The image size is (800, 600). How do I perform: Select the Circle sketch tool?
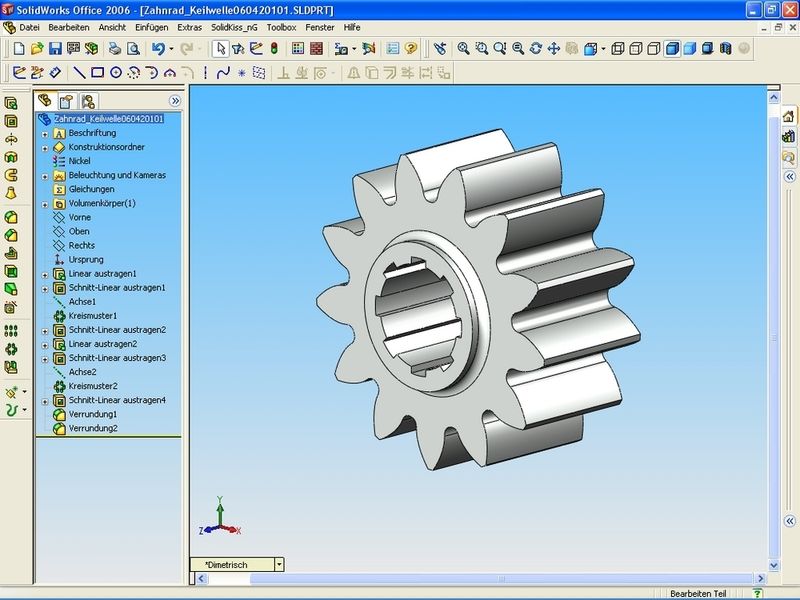coord(116,72)
